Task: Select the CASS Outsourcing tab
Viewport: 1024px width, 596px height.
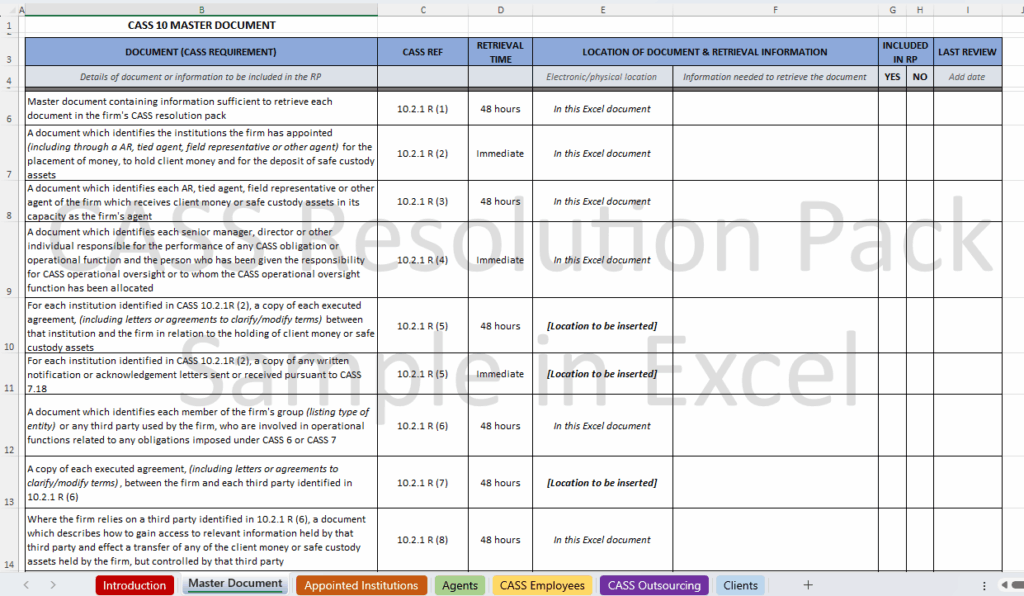Action: click(654, 585)
